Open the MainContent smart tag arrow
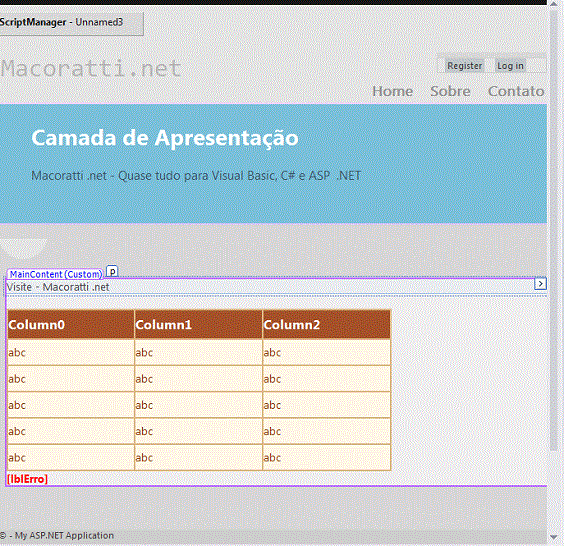Screen dimensions: 564x546 click(x=540, y=284)
